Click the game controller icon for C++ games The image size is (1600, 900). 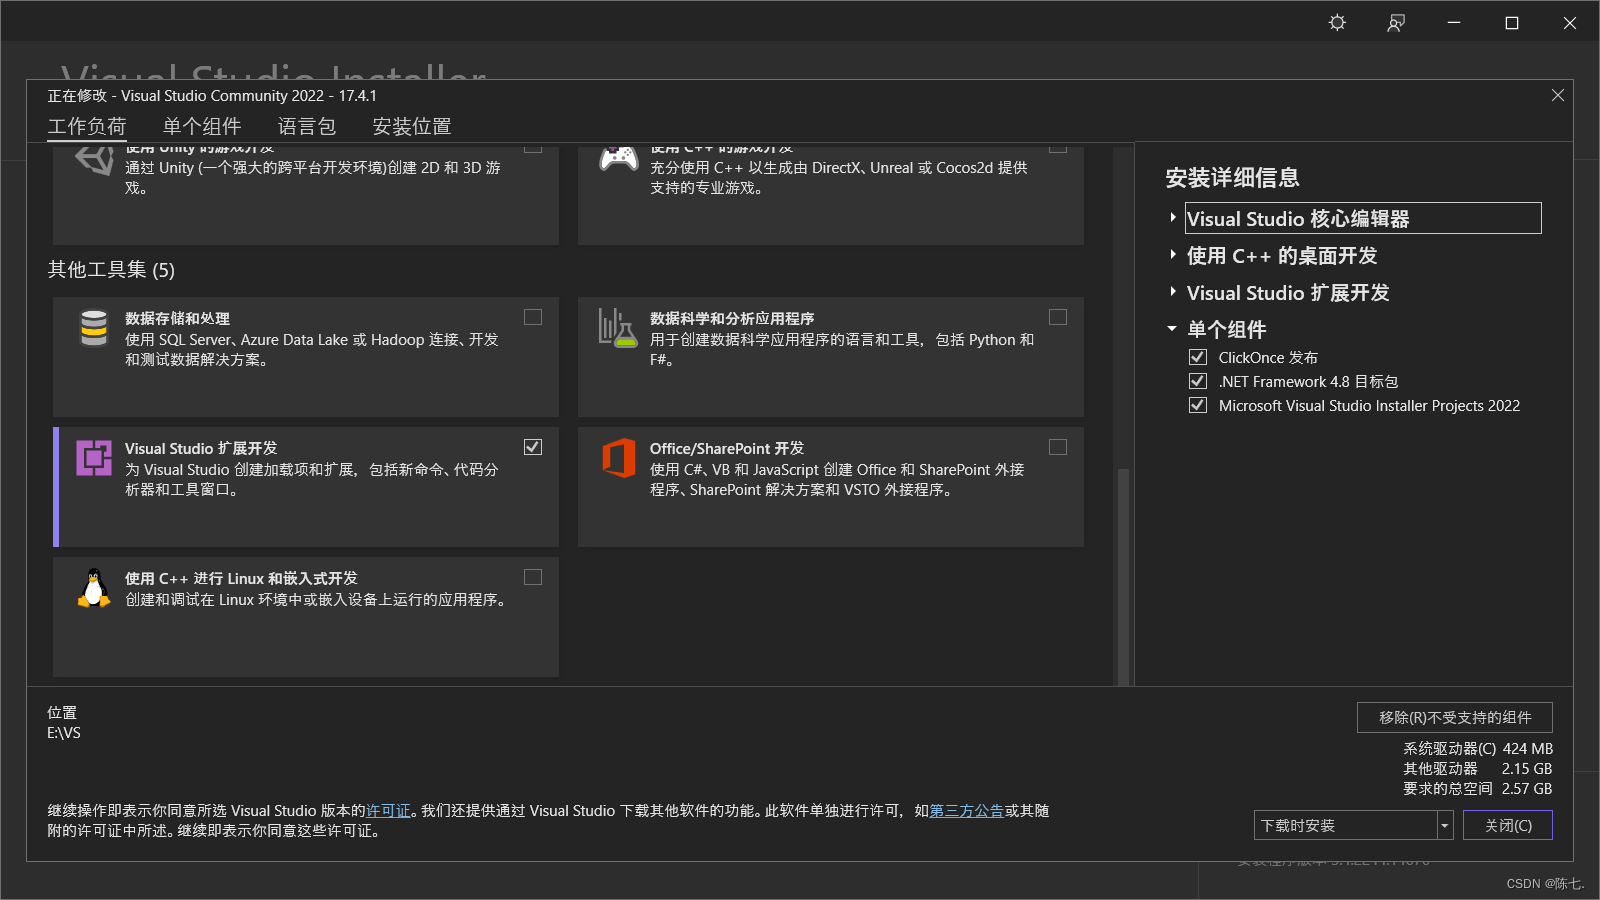pyautogui.click(x=619, y=158)
